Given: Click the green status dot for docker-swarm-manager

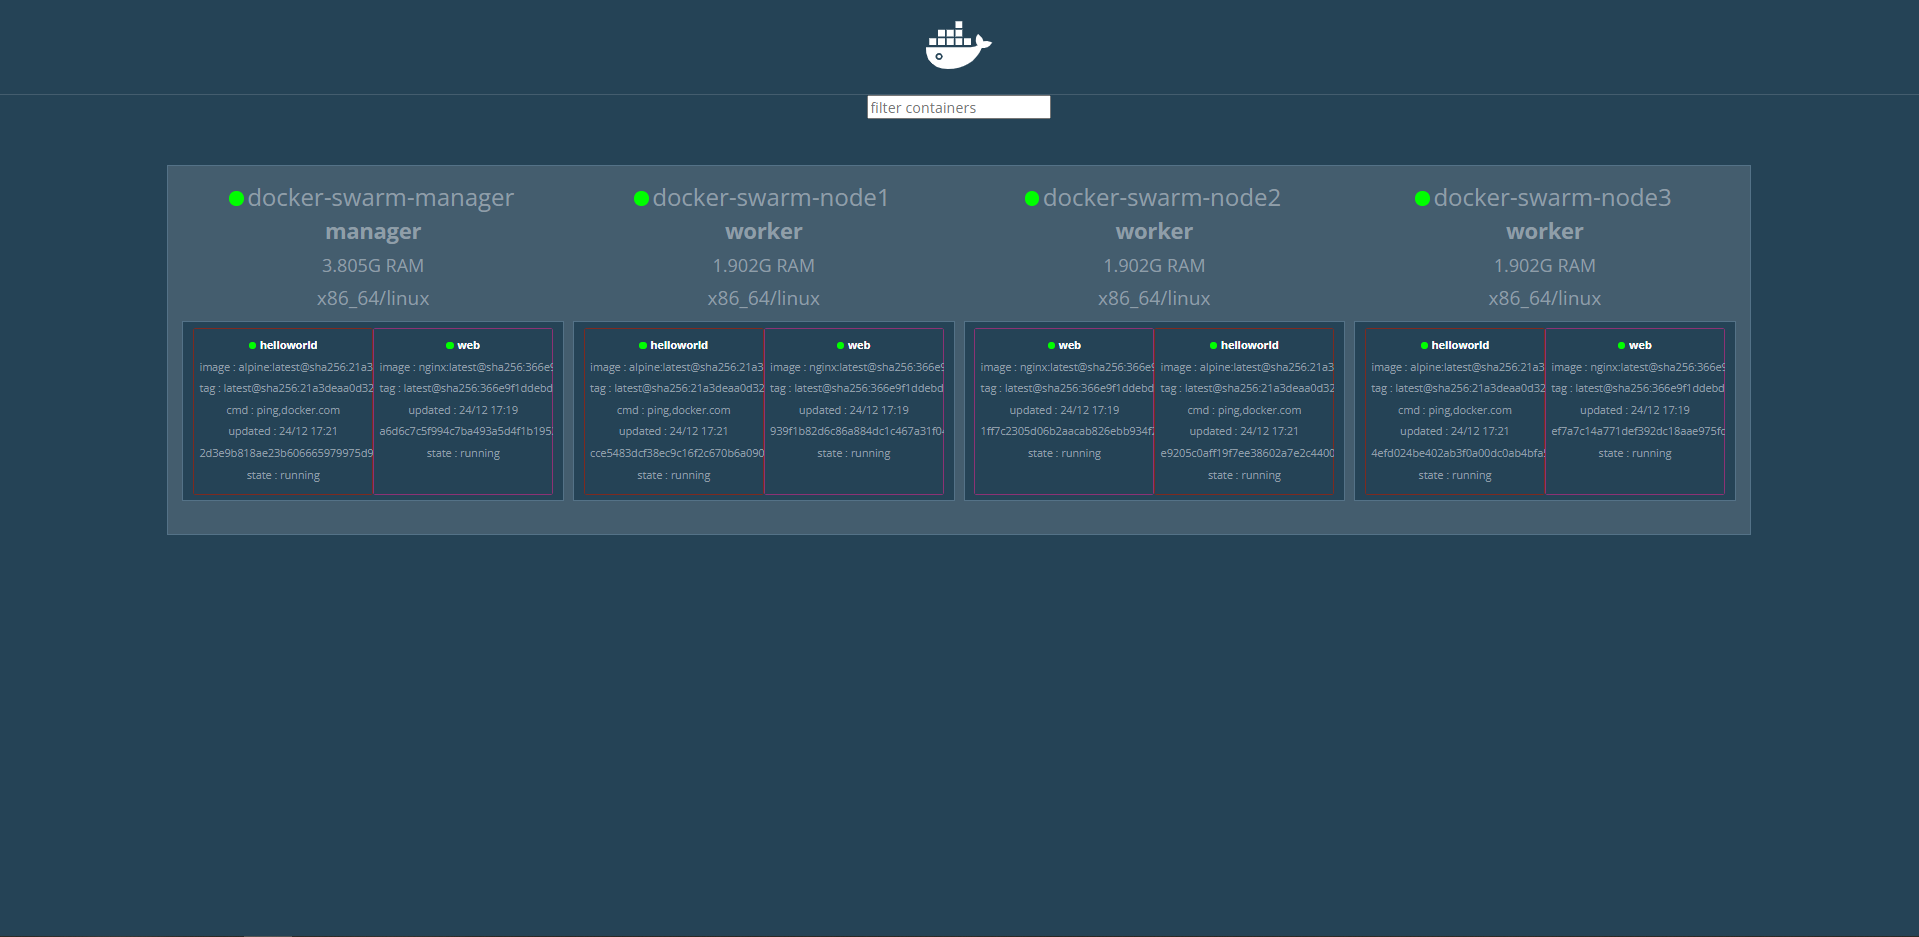Looking at the screenshot, I should (236, 198).
